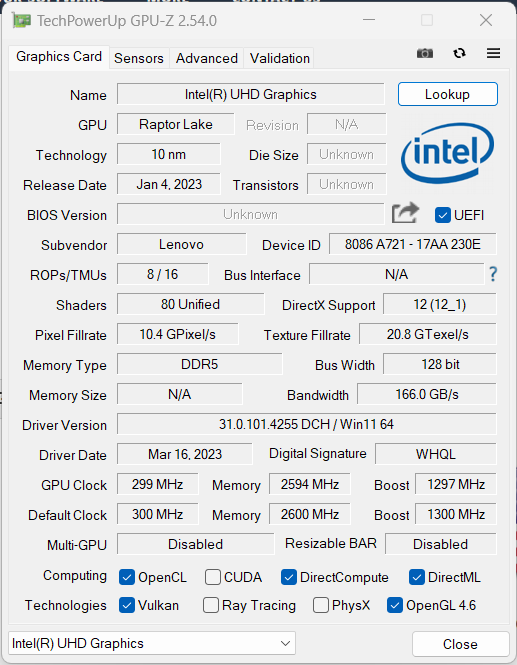Toggle the OpenCL checkbox
The image size is (517, 665).
click(127, 577)
